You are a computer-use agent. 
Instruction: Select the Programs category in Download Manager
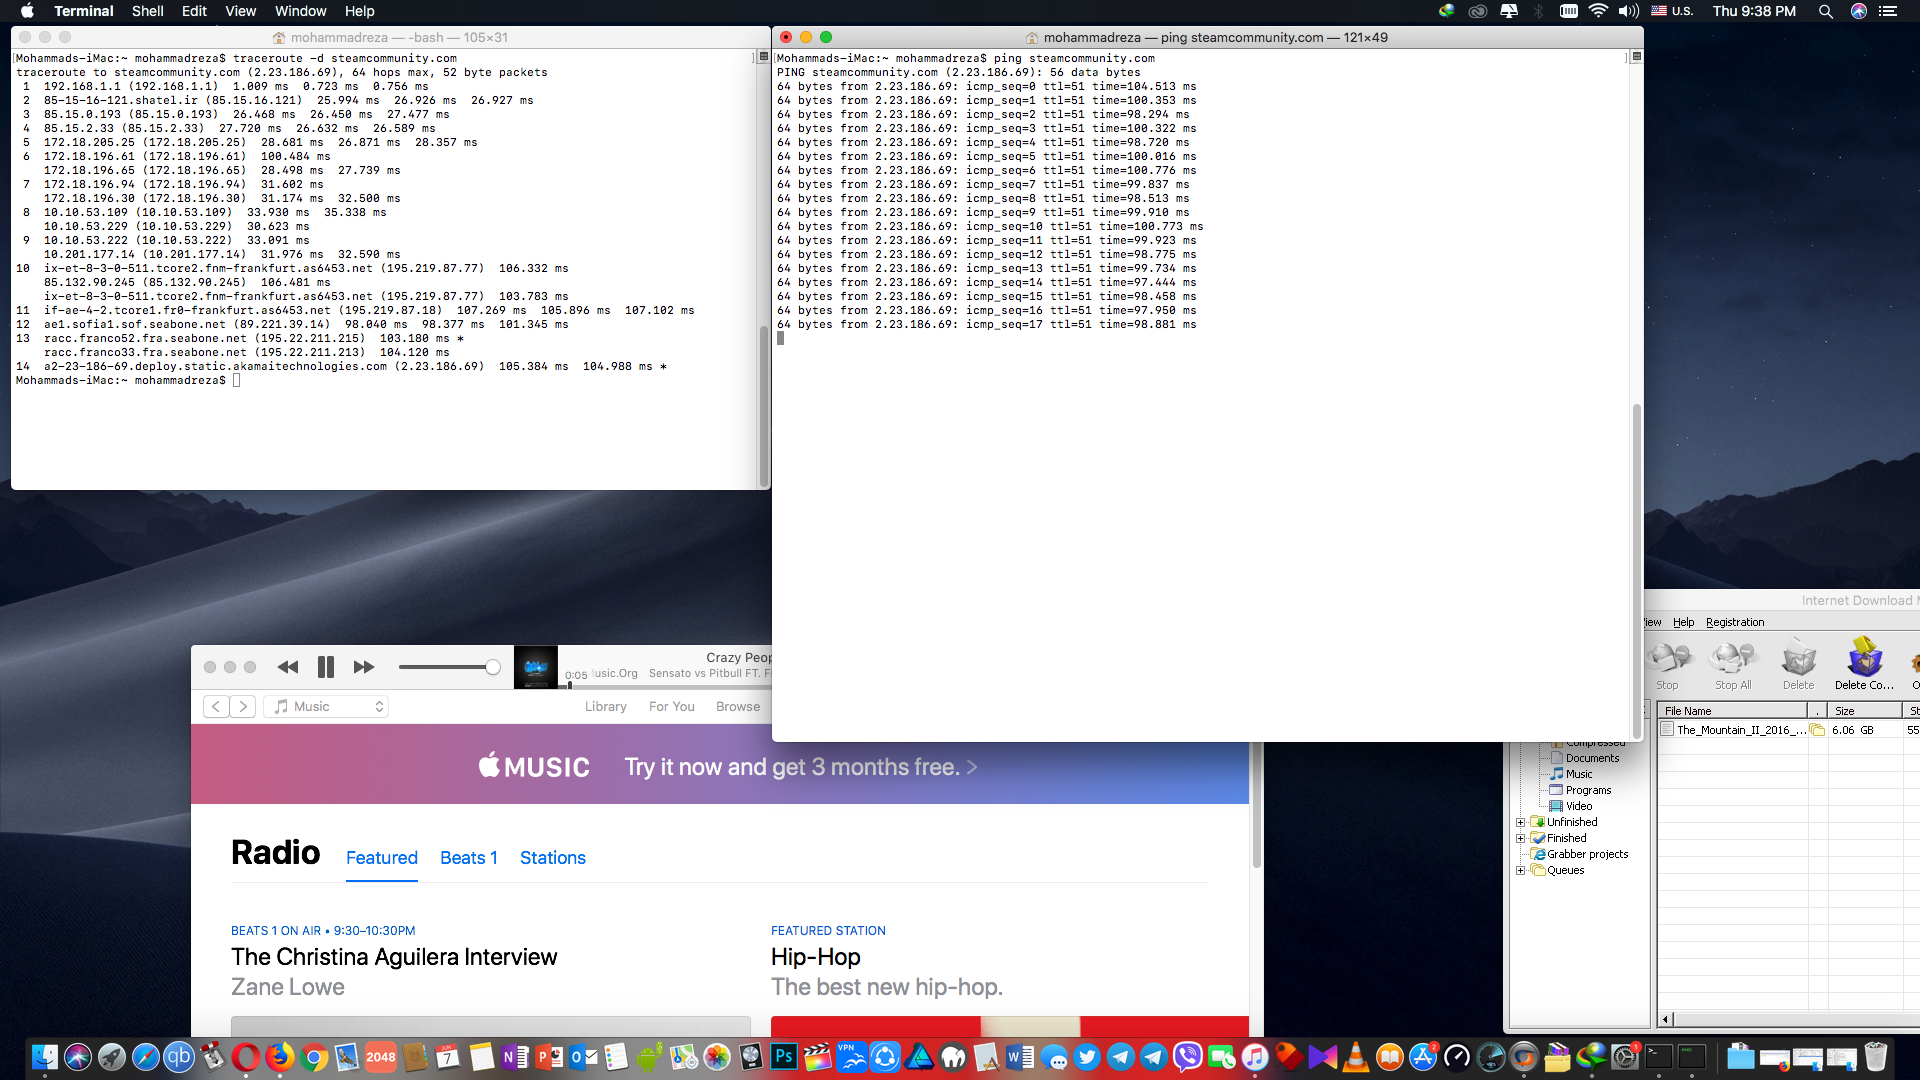(1588, 790)
